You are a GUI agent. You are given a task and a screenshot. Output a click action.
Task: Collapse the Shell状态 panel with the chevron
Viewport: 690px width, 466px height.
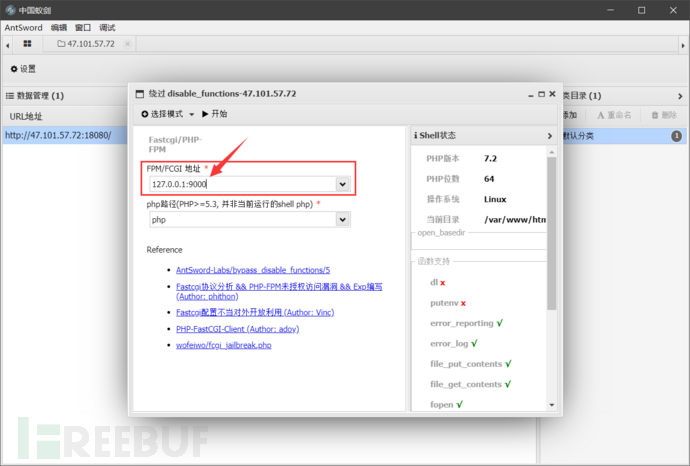(x=550, y=136)
